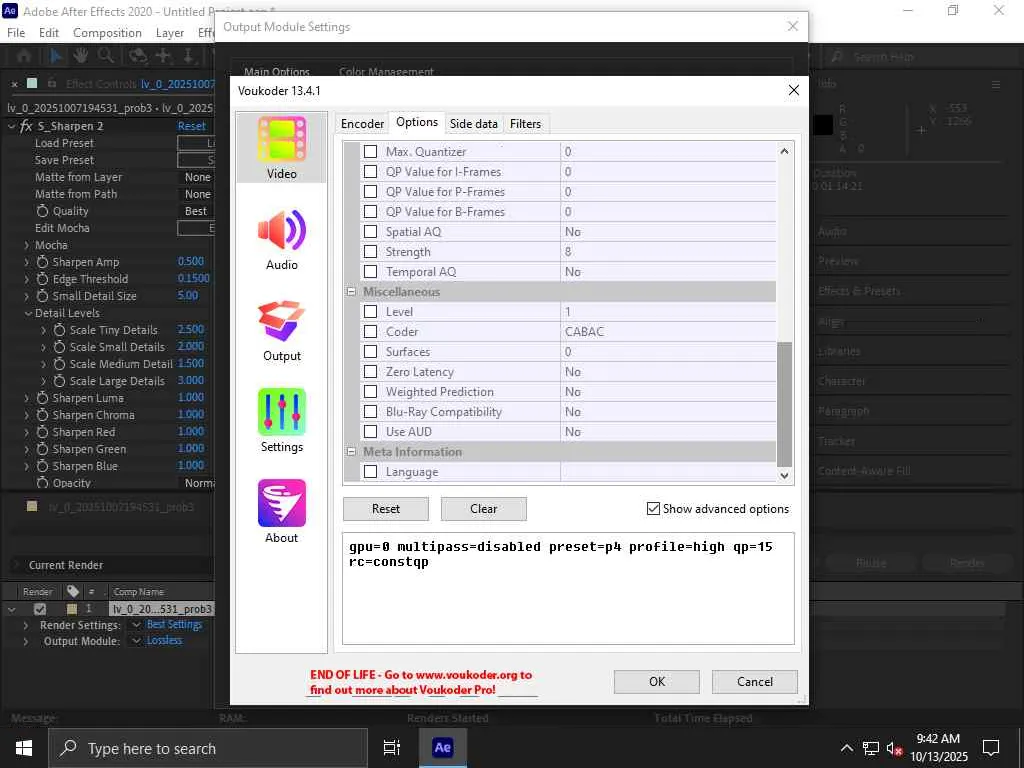Click the Scale Tiny Details stopwatch icon

pos(59,330)
